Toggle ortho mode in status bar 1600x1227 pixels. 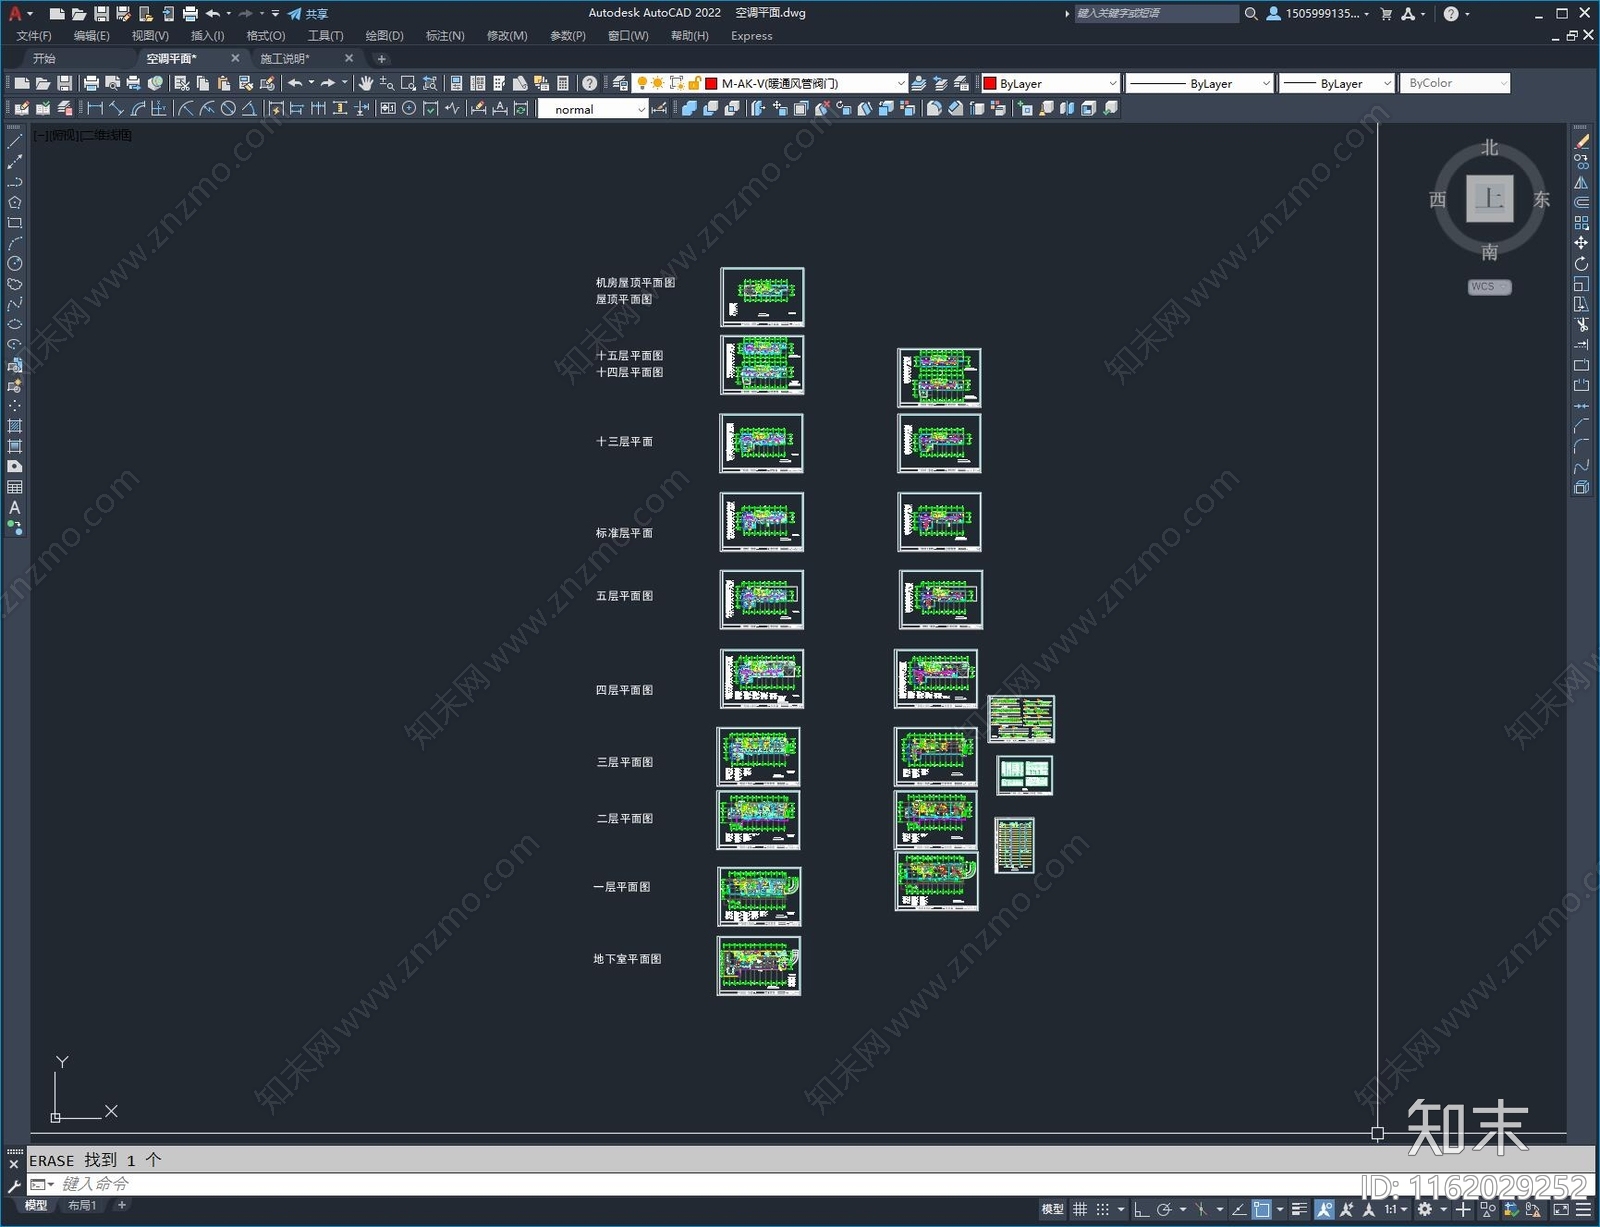point(1141,1209)
